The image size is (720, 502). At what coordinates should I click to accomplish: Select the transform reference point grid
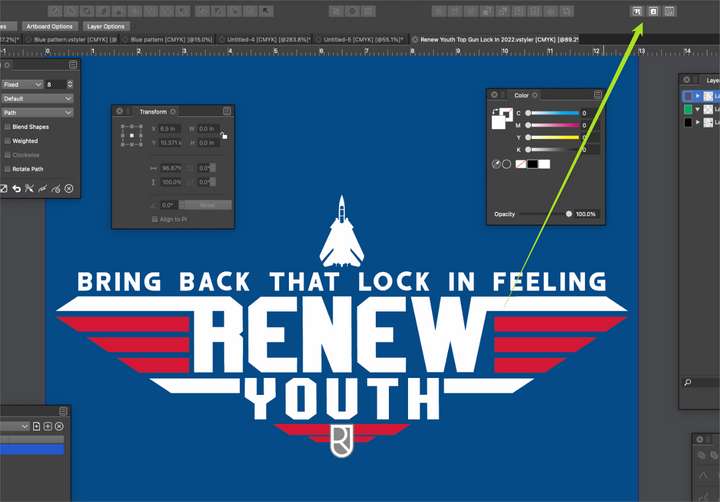[x=131, y=135]
